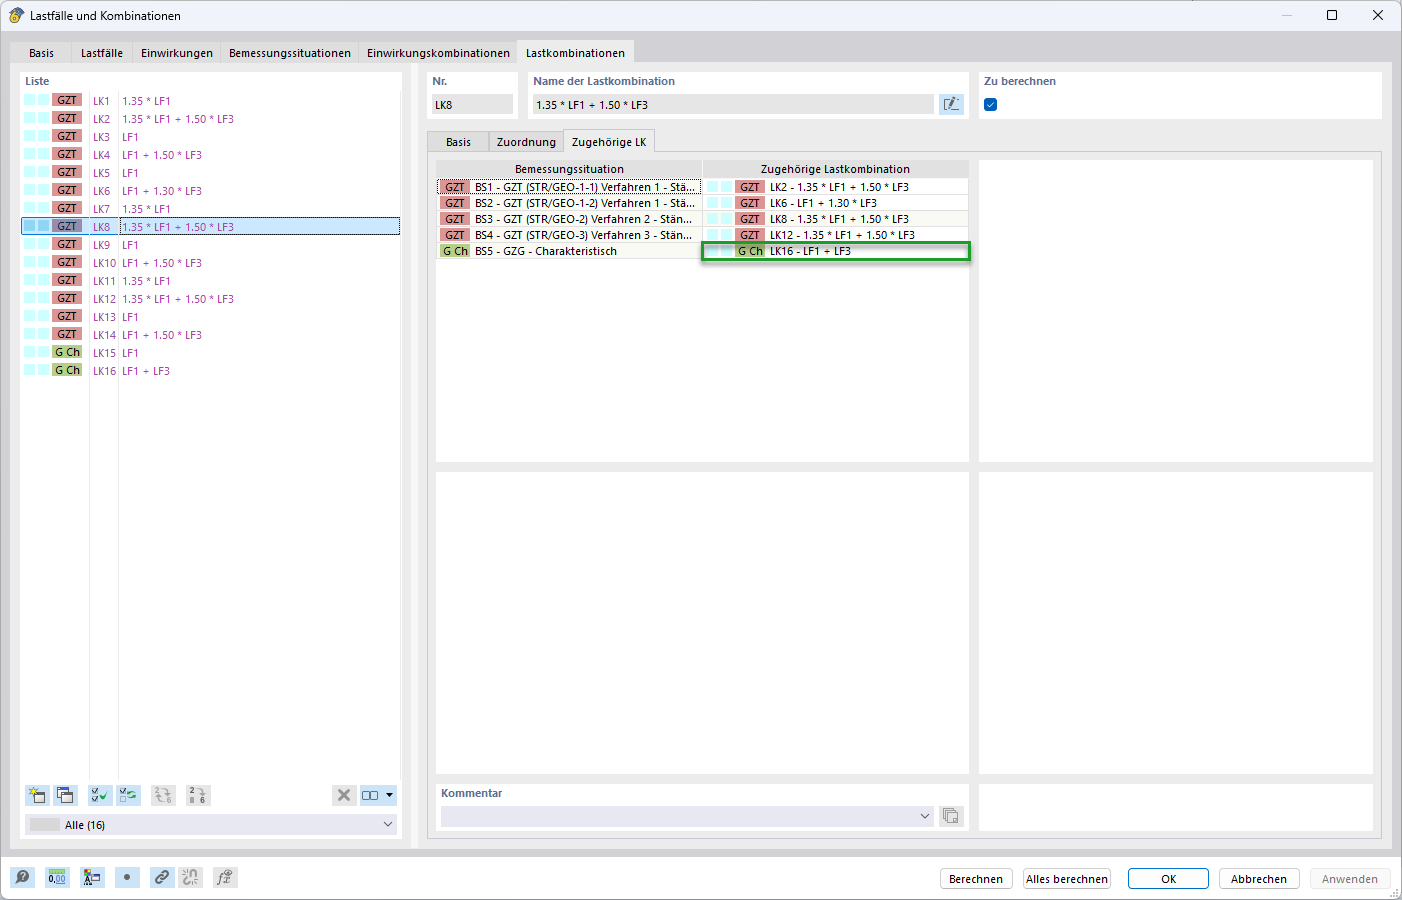
Task: Confirm with the OK button
Action: (1168, 879)
